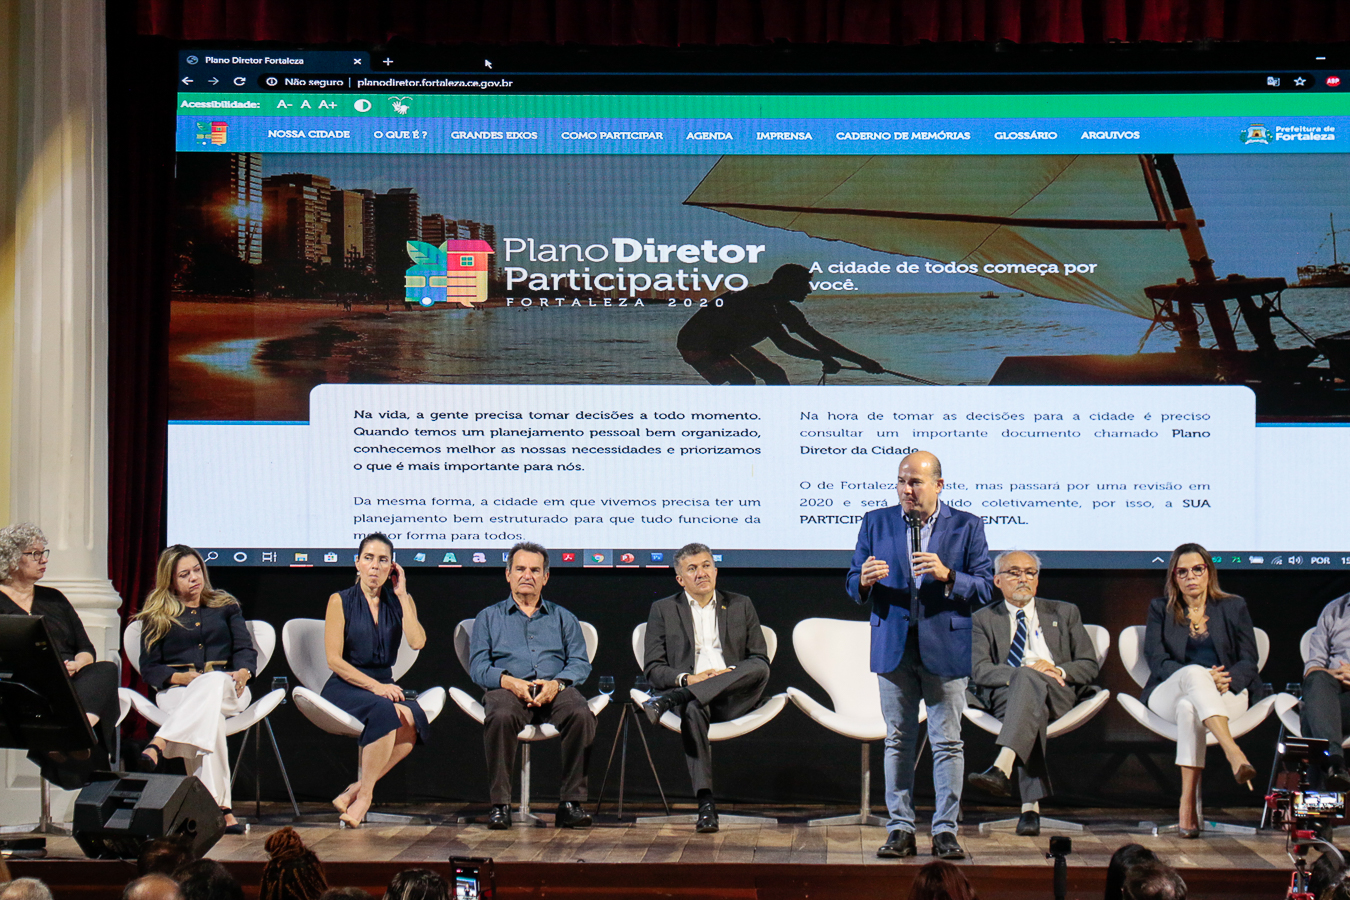The height and width of the screenshot is (900, 1350).
Task: Open the GLOSSÁRIO menu item
Action: click(x=1025, y=135)
